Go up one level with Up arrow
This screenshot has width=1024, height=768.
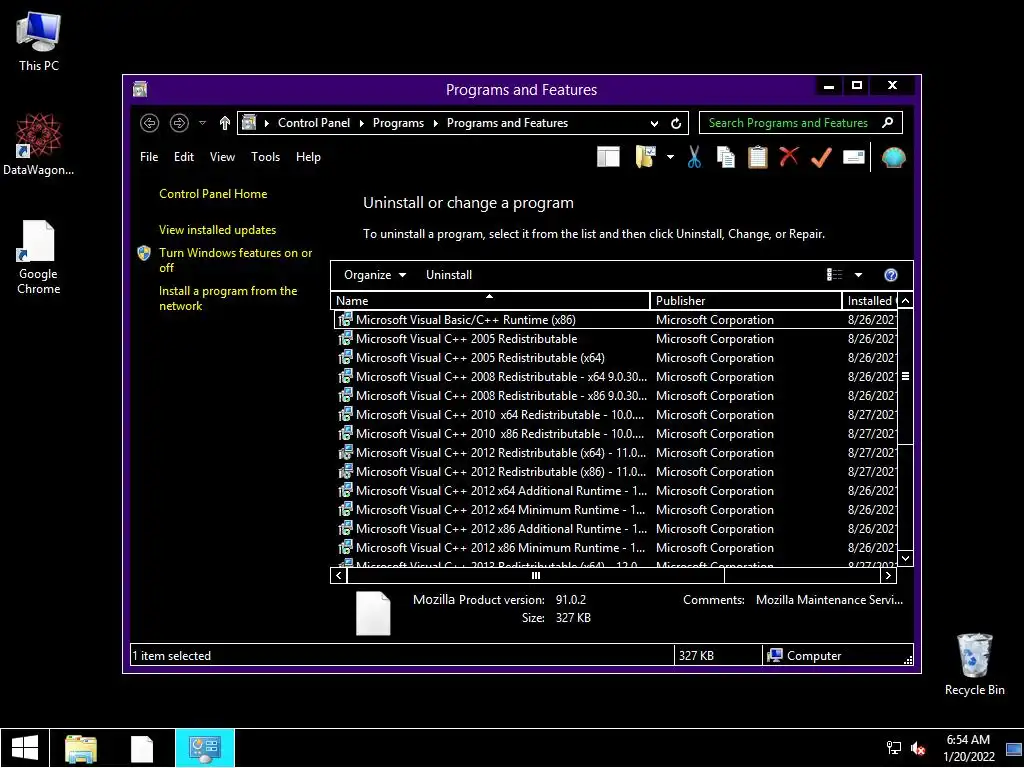click(x=225, y=123)
